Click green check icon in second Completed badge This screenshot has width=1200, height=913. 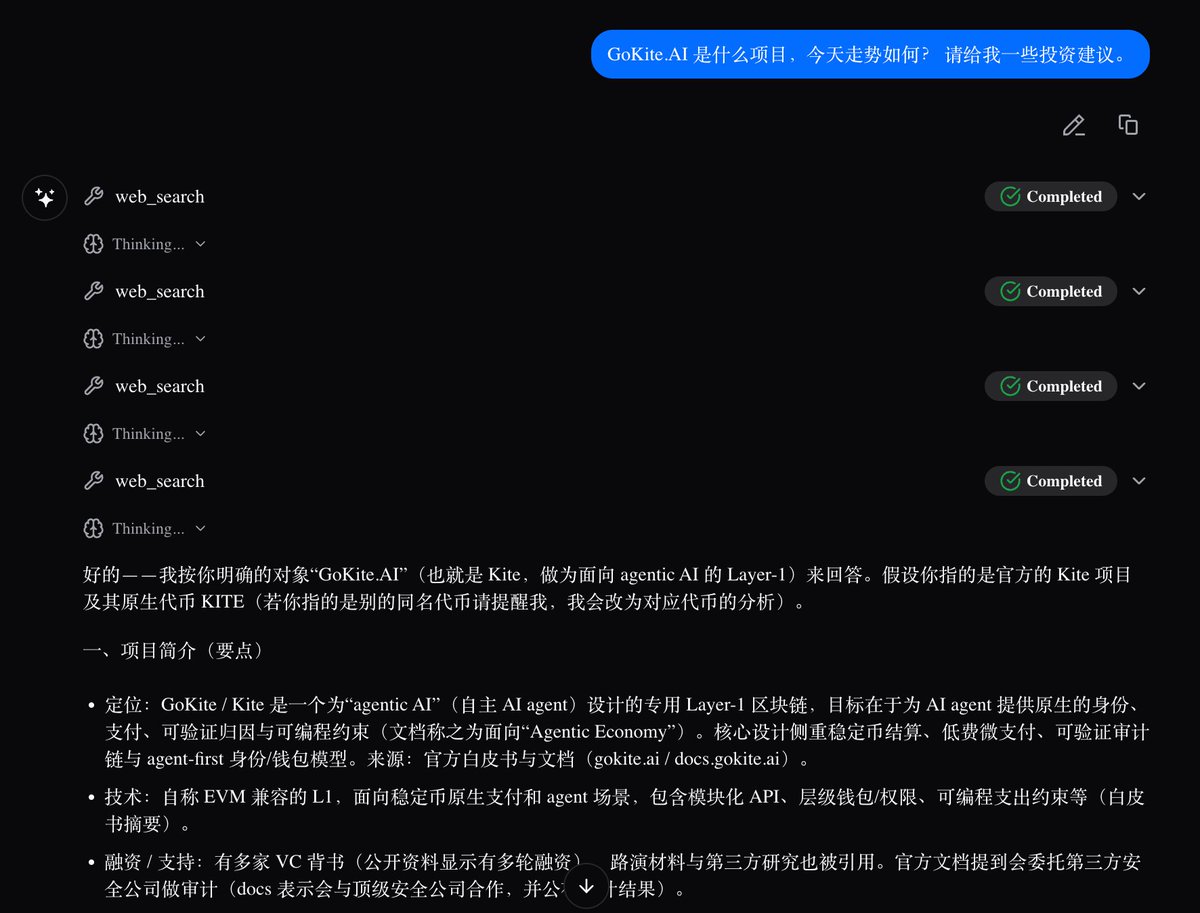pyautogui.click(x=1010, y=292)
